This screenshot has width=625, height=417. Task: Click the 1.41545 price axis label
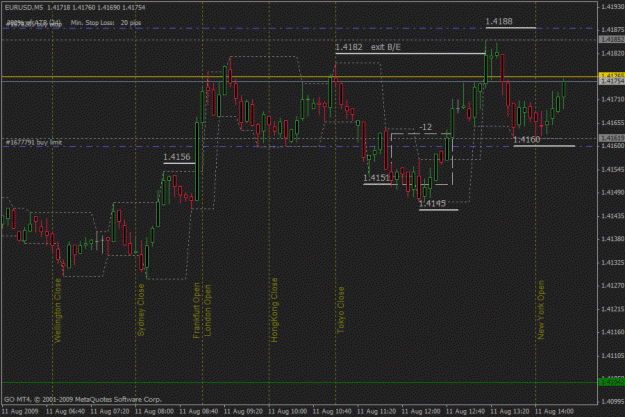(613, 169)
